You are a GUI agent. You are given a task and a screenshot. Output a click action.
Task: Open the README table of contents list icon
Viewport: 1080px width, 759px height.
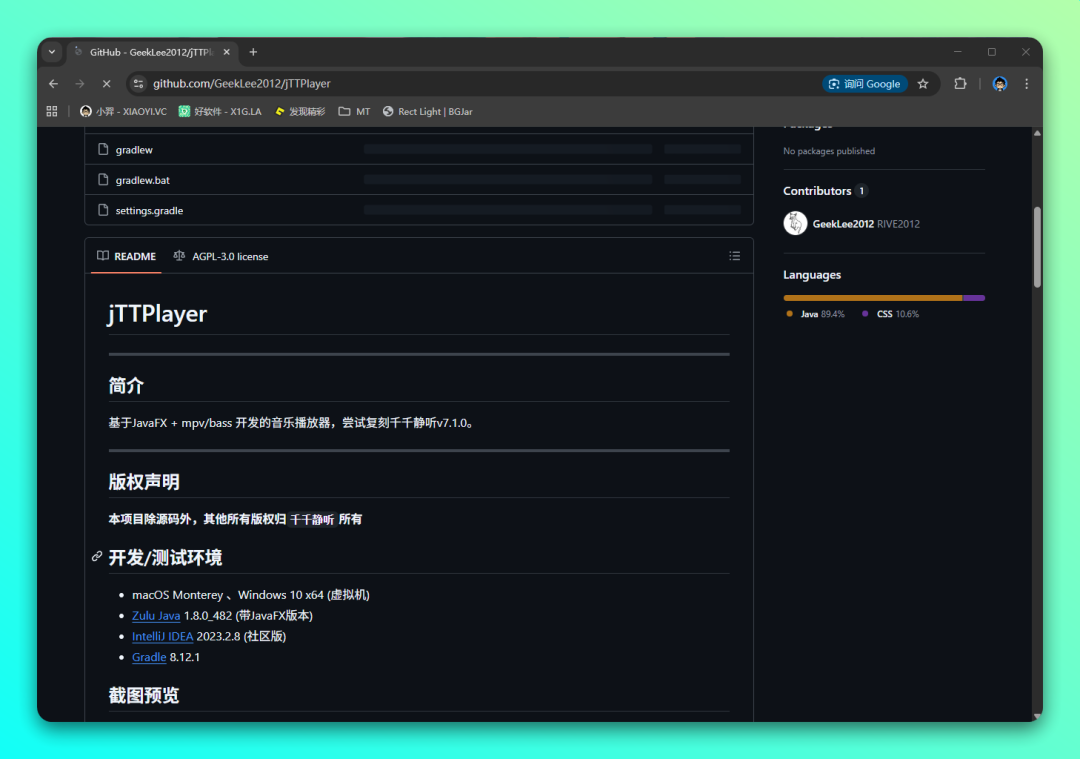point(735,256)
